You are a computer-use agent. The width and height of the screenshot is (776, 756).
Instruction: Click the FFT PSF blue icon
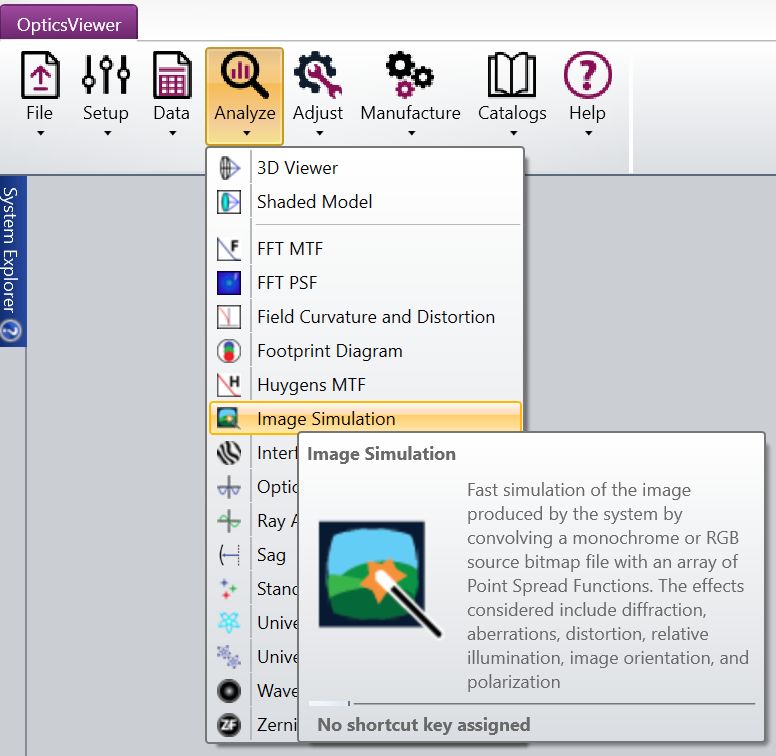coord(229,283)
